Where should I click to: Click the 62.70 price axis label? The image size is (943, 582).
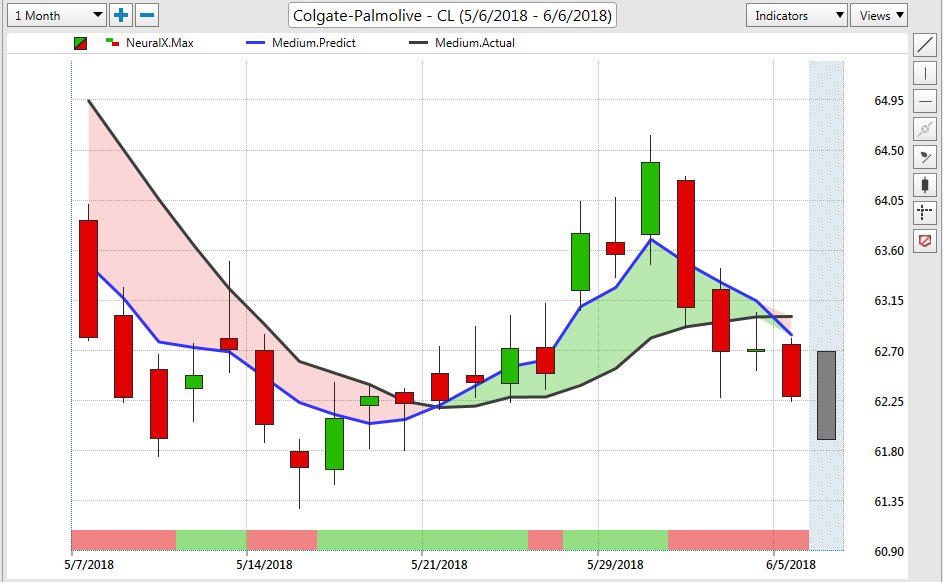pos(889,351)
